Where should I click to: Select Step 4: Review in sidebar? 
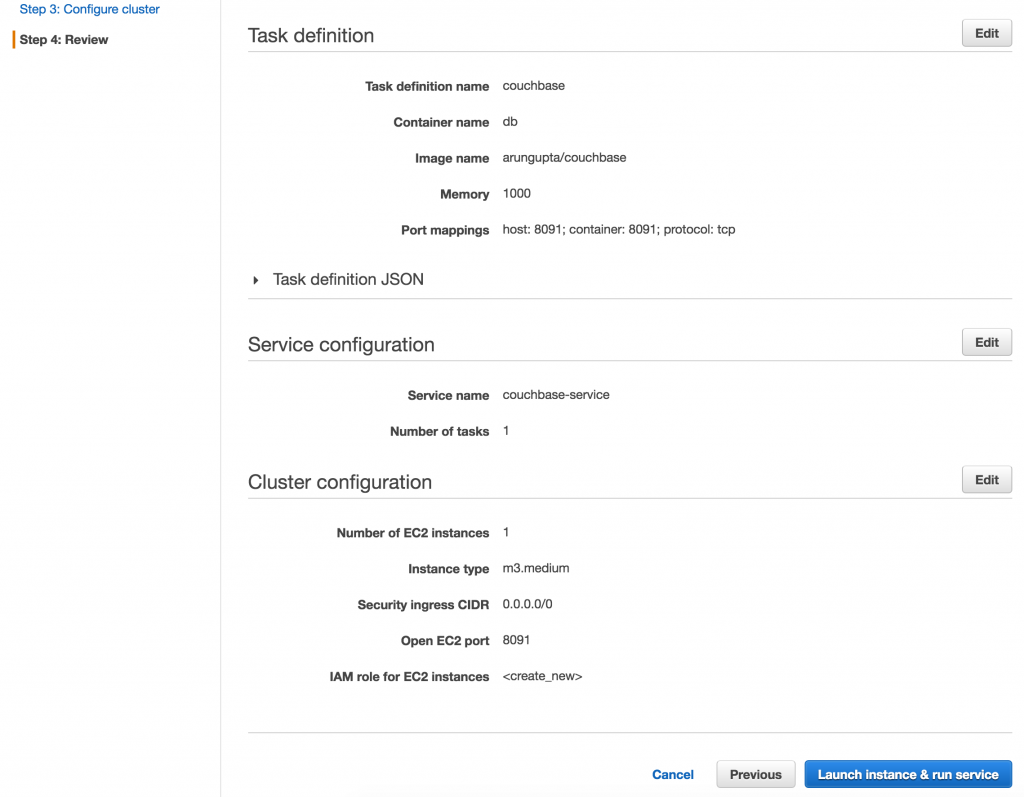coord(64,40)
